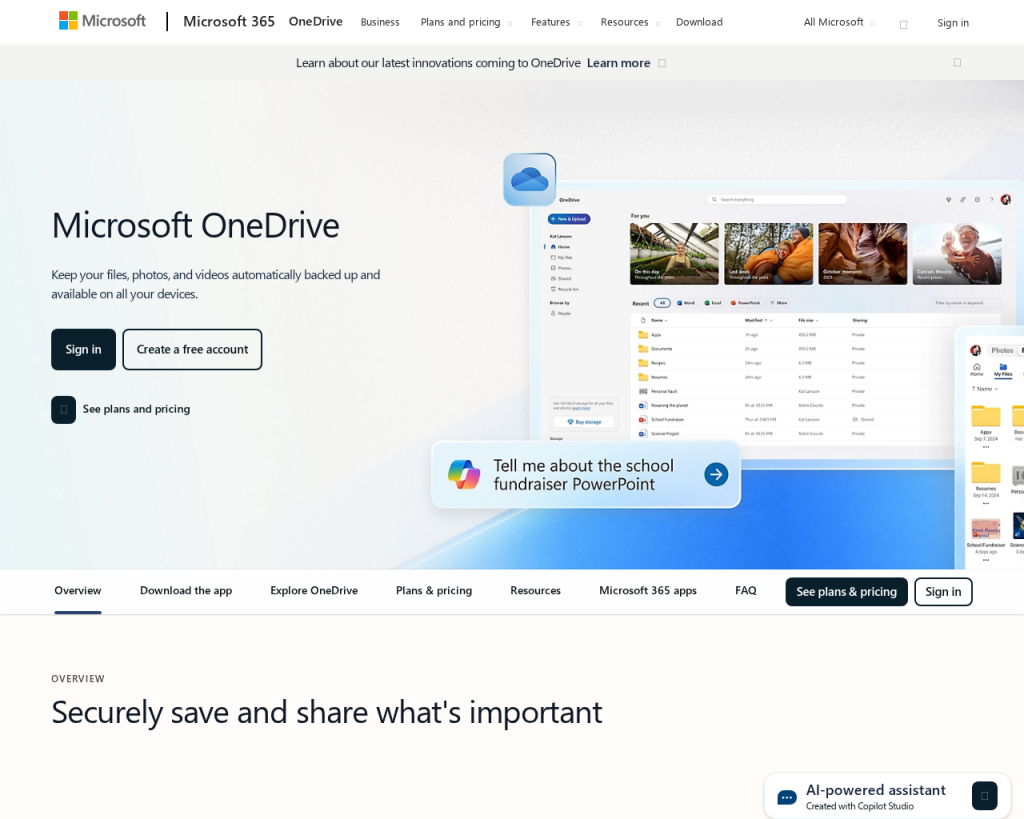Open the Microsoft 365 link
The height and width of the screenshot is (819, 1024).
[229, 22]
